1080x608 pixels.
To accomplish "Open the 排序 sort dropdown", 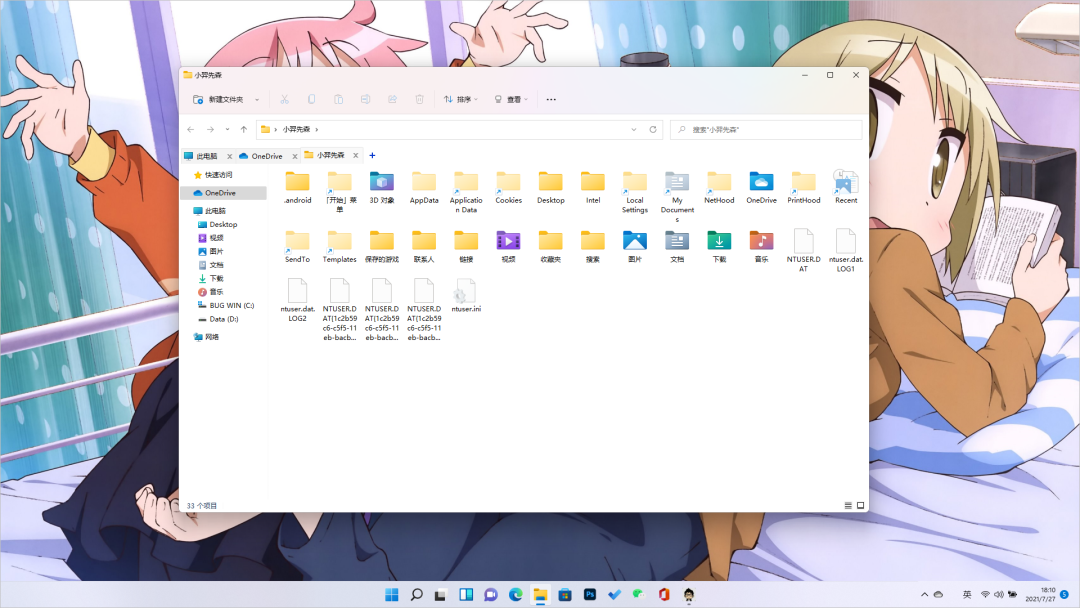I will pos(462,100).
